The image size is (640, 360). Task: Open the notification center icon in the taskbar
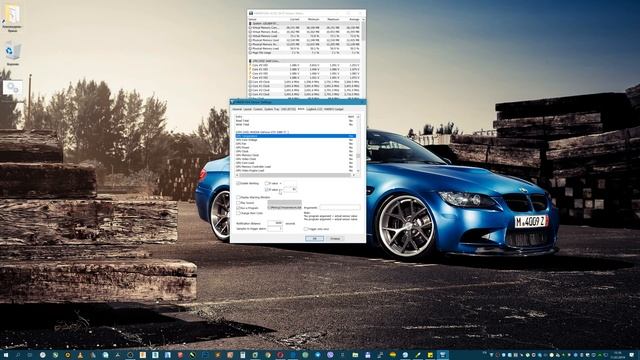[x=632, y=355]
